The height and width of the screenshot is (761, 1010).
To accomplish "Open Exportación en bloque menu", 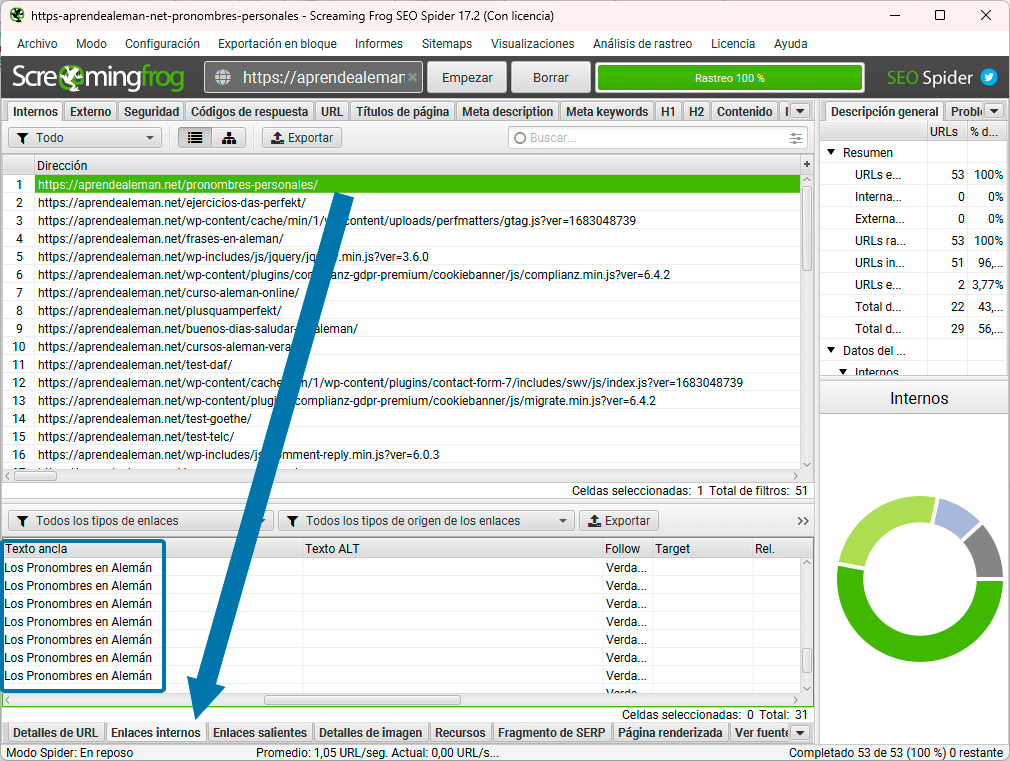I will coord(277,44).
